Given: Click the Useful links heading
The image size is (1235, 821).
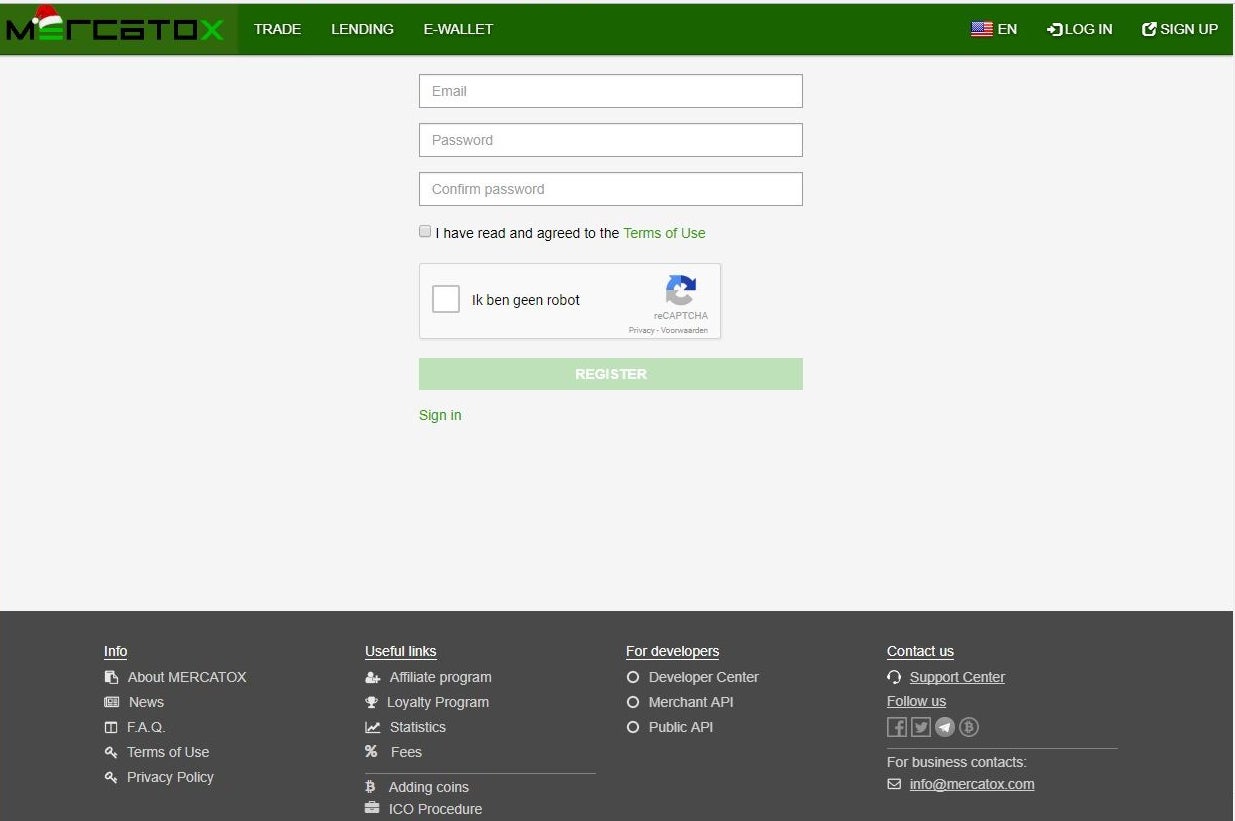Looking at the screenshot, I should point(401,651).
